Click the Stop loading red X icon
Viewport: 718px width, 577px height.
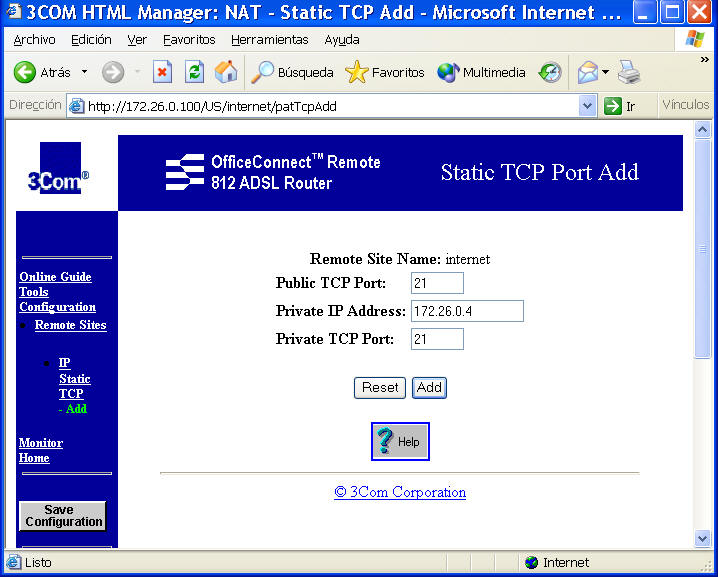(x=162, y=72)
